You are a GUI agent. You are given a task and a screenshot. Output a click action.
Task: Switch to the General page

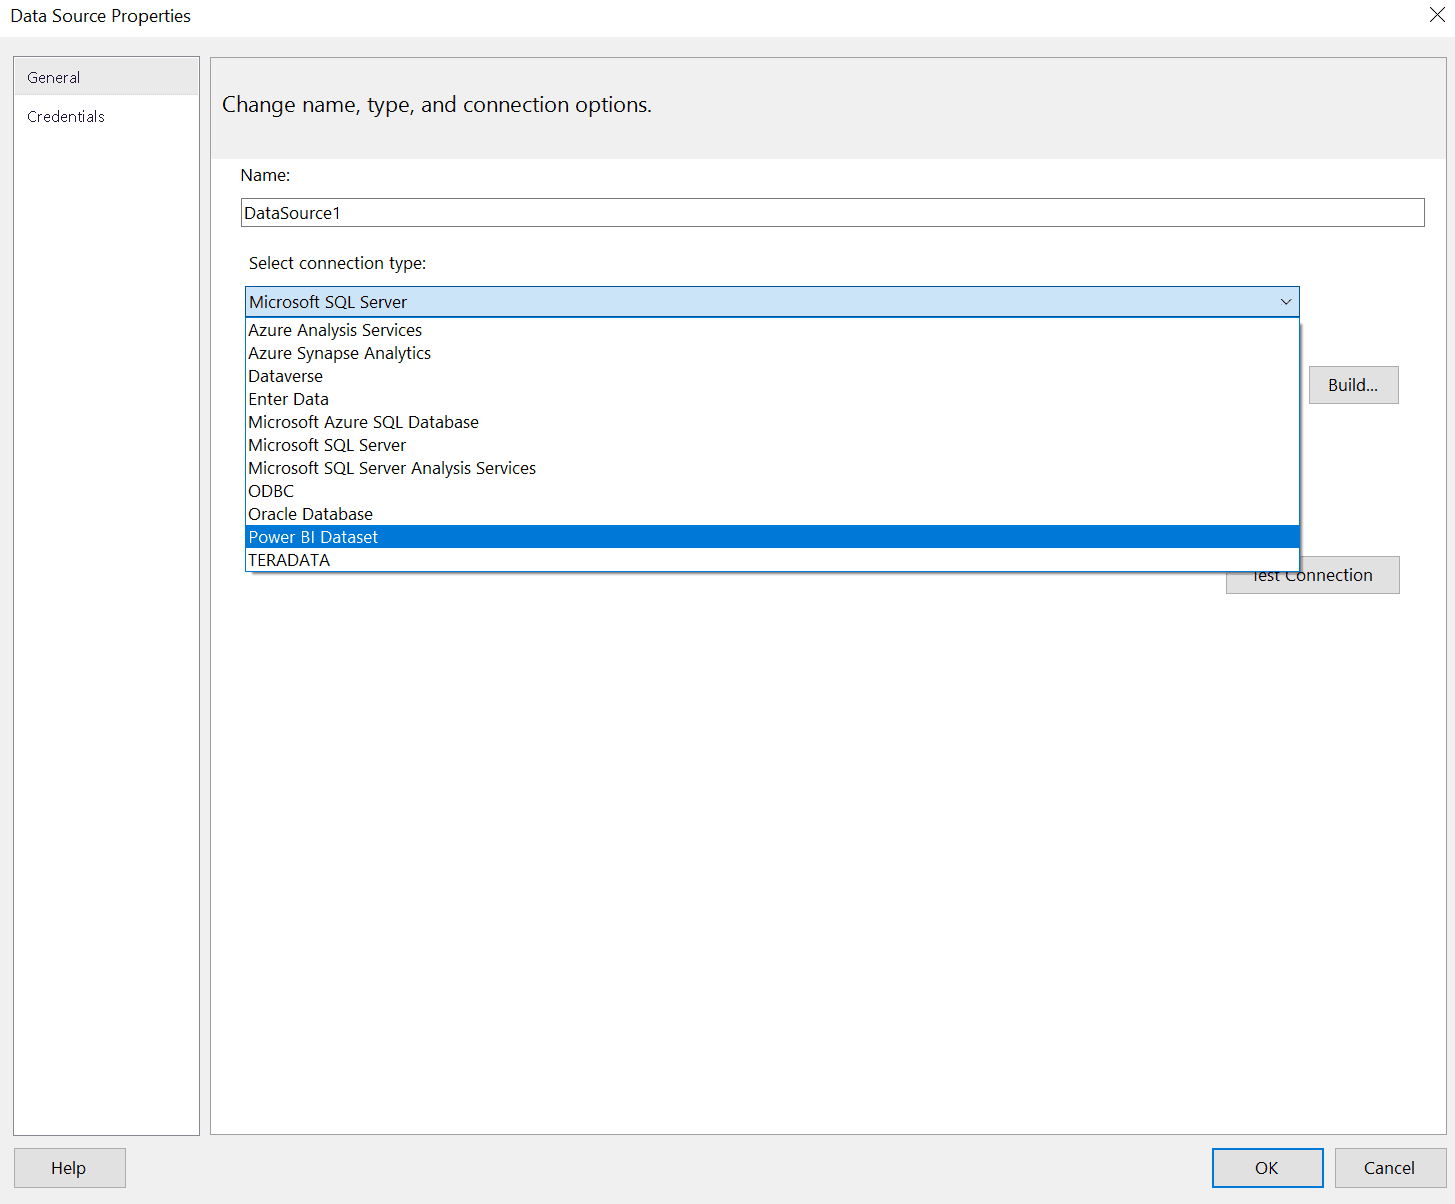coord(54,77)
